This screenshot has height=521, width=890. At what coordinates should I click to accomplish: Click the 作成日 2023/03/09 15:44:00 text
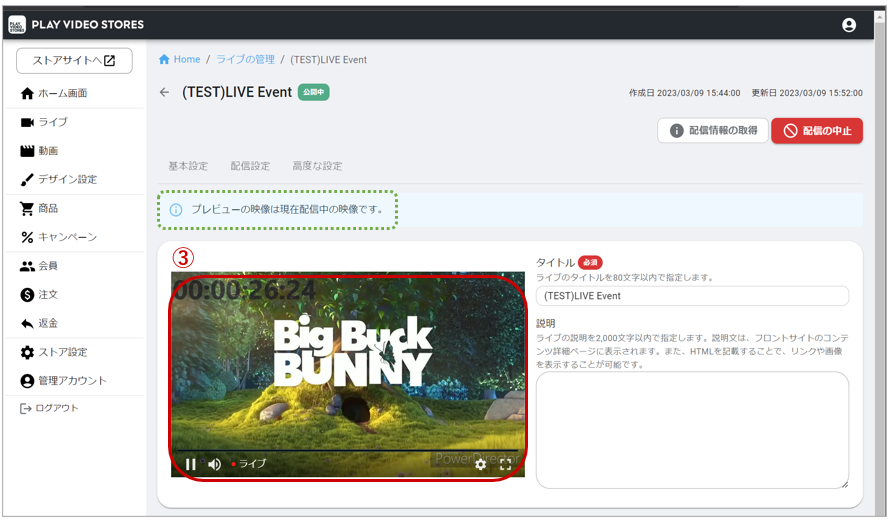click(685, 93)
